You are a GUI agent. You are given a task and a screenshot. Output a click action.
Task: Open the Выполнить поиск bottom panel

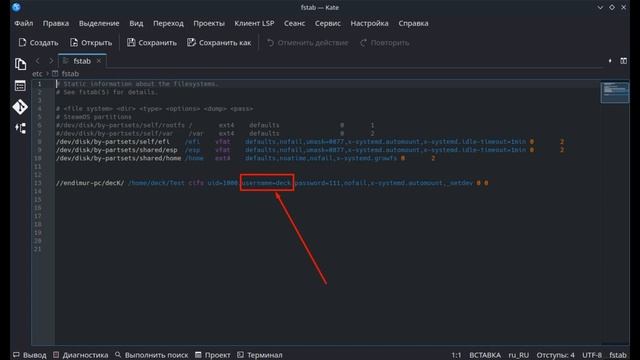coord(151,355)
